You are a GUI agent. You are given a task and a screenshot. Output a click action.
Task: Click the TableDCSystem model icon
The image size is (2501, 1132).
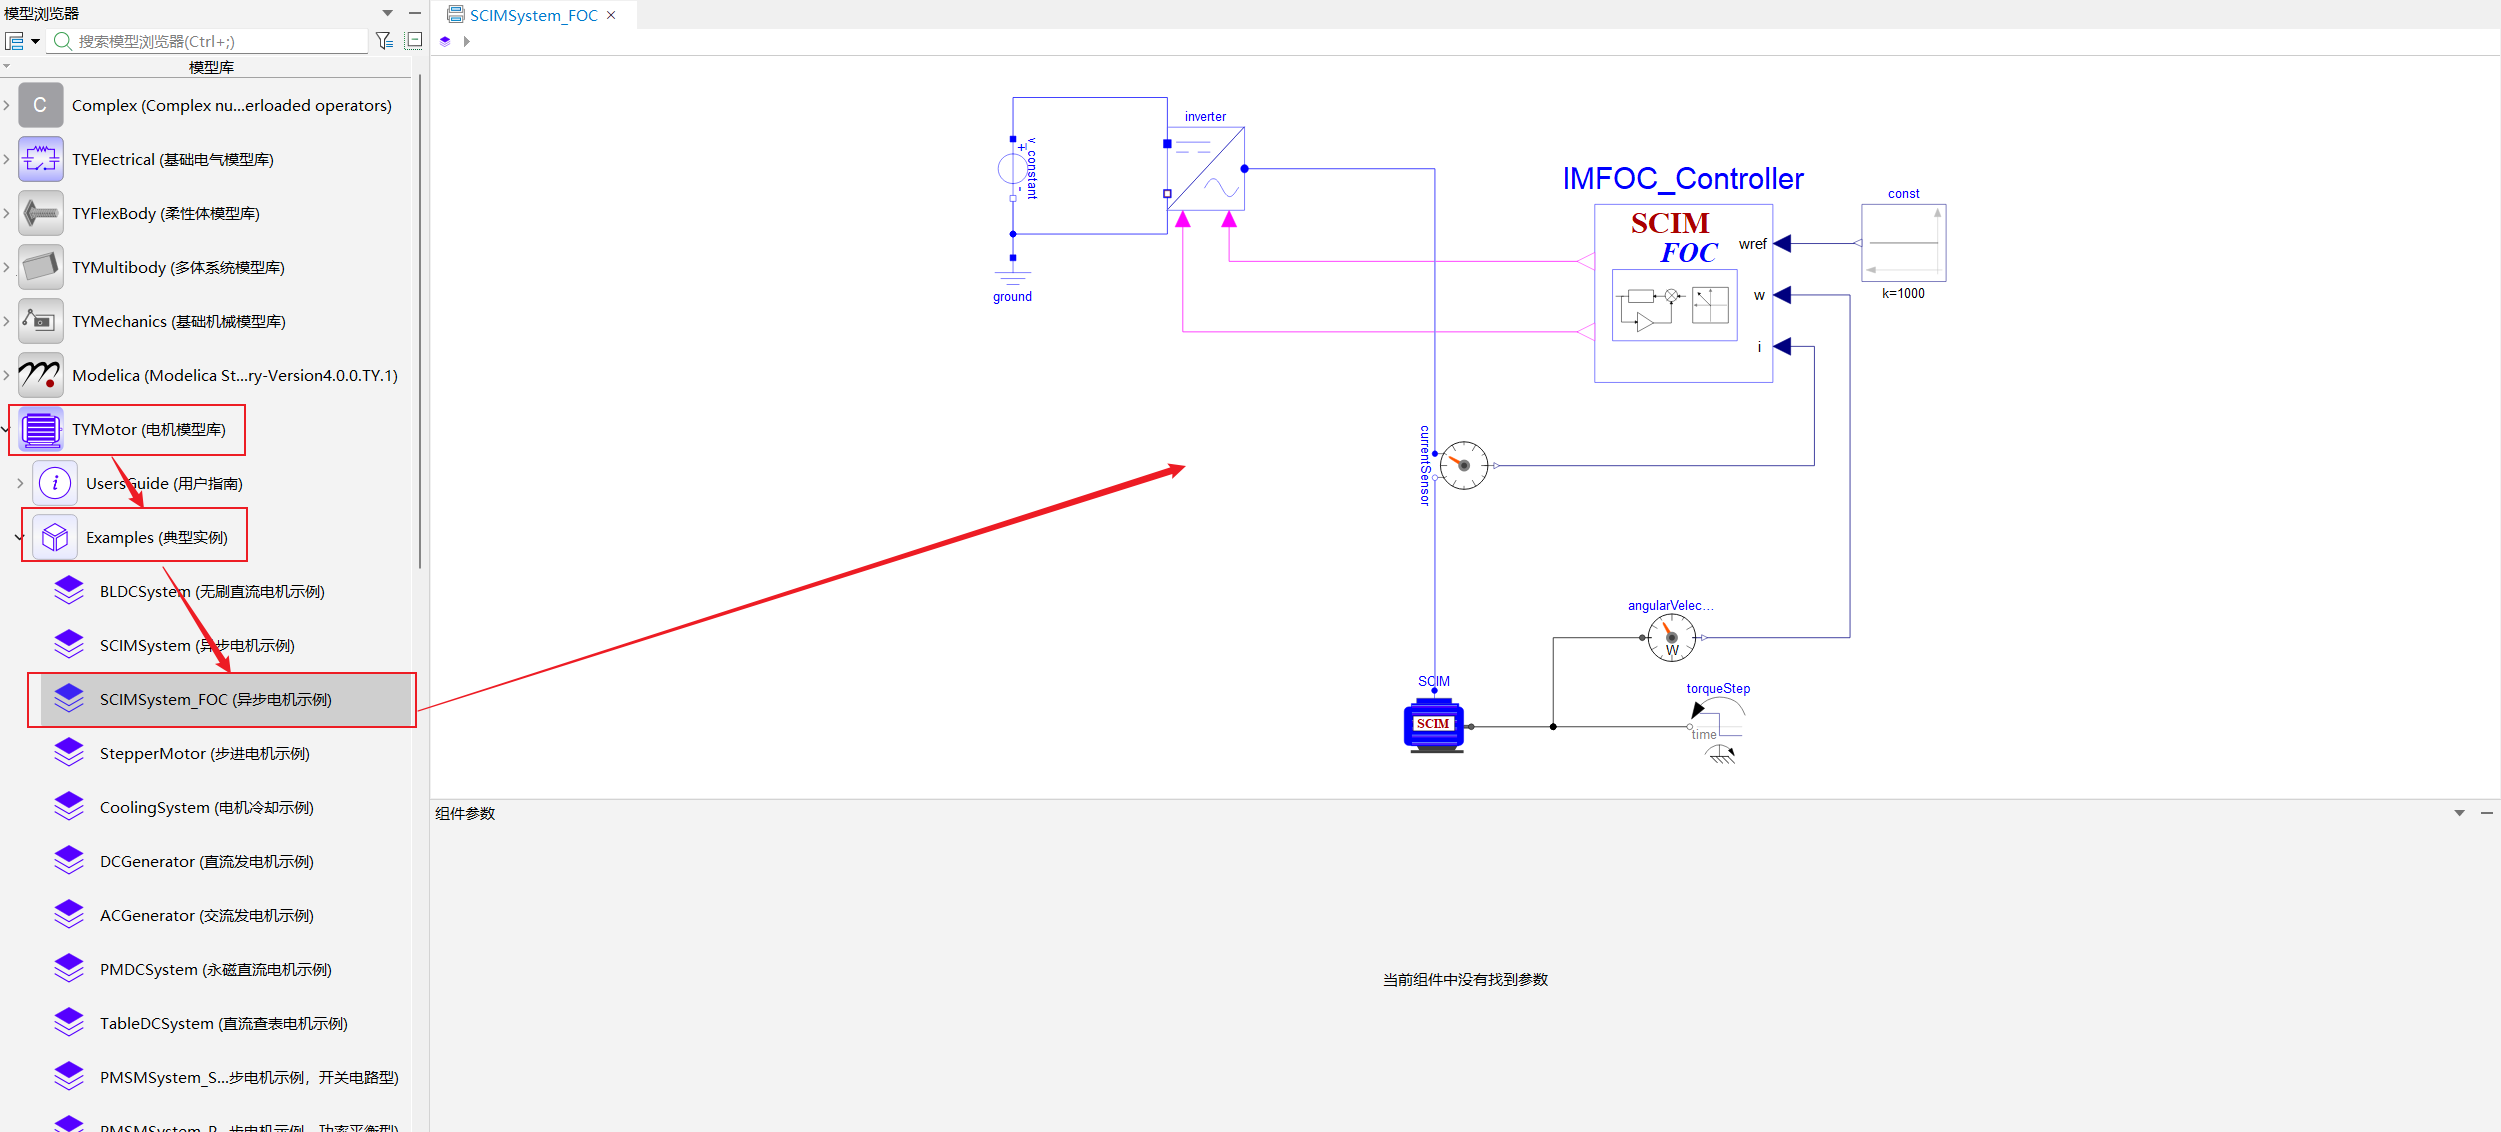pos(69,1023)
